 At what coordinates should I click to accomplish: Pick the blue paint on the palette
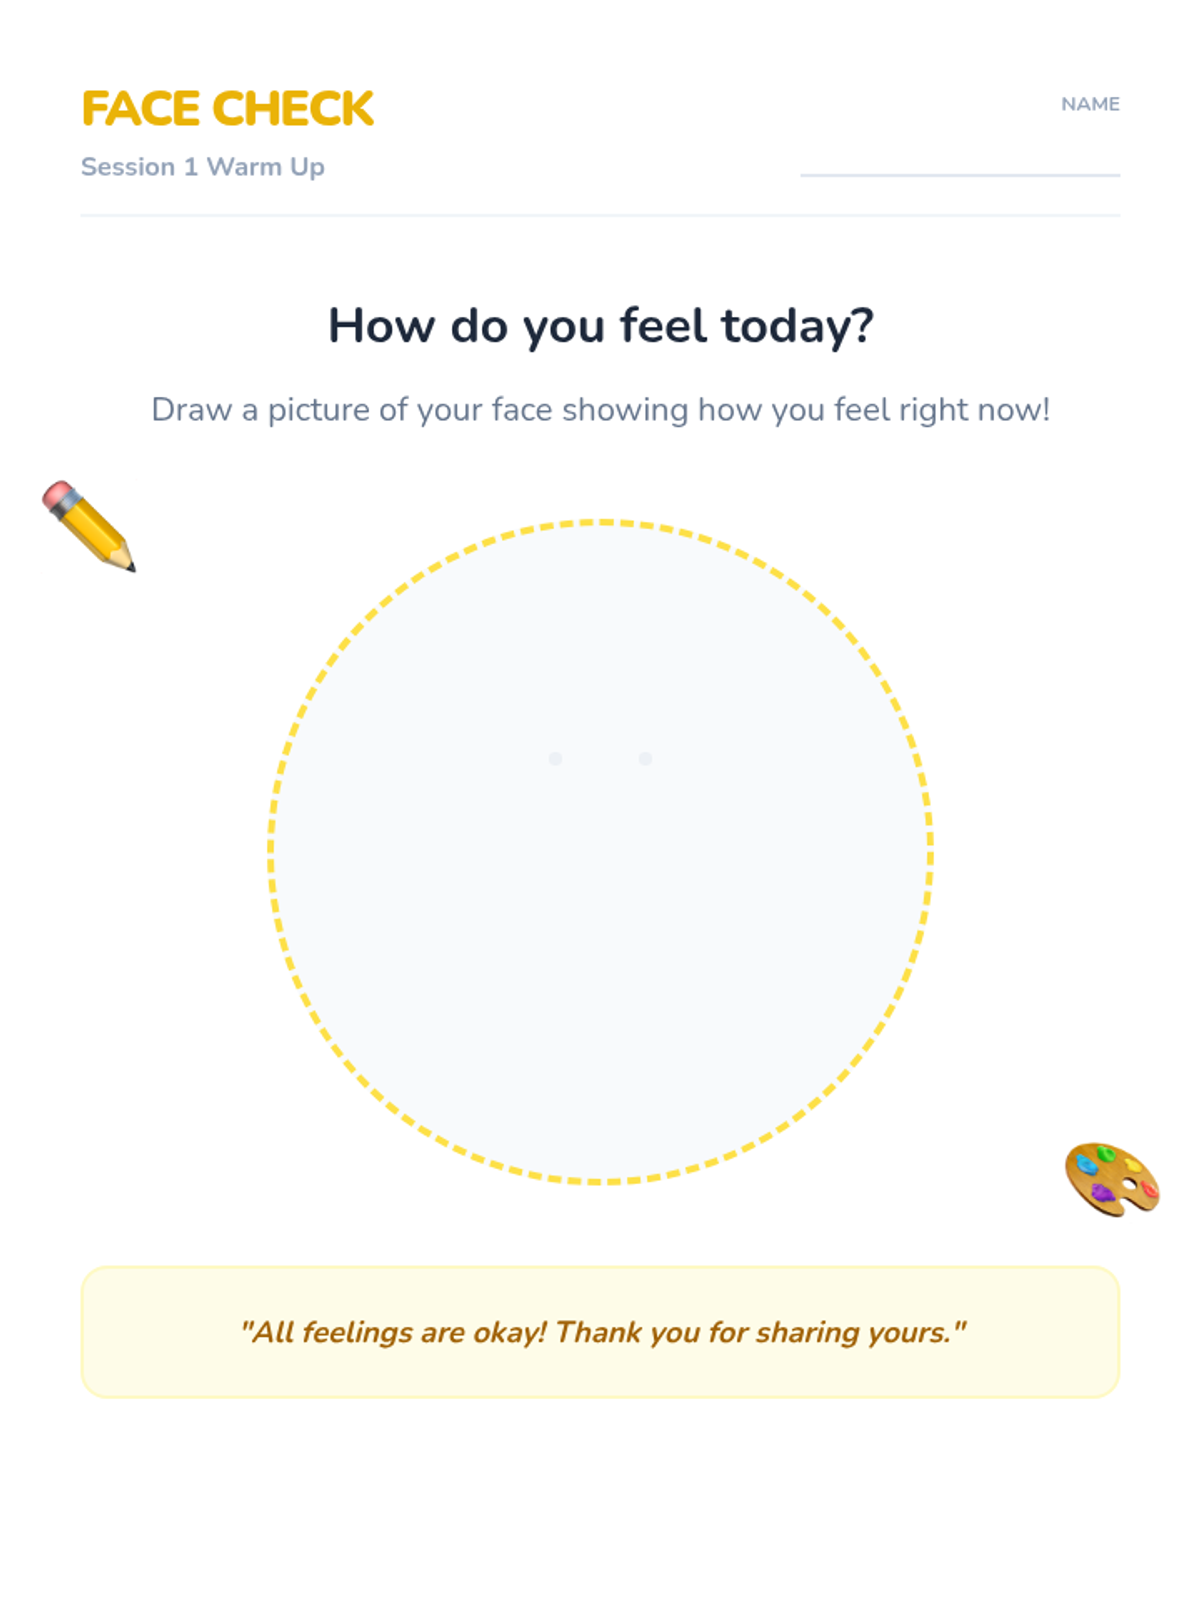(x=1087, y=1165)
